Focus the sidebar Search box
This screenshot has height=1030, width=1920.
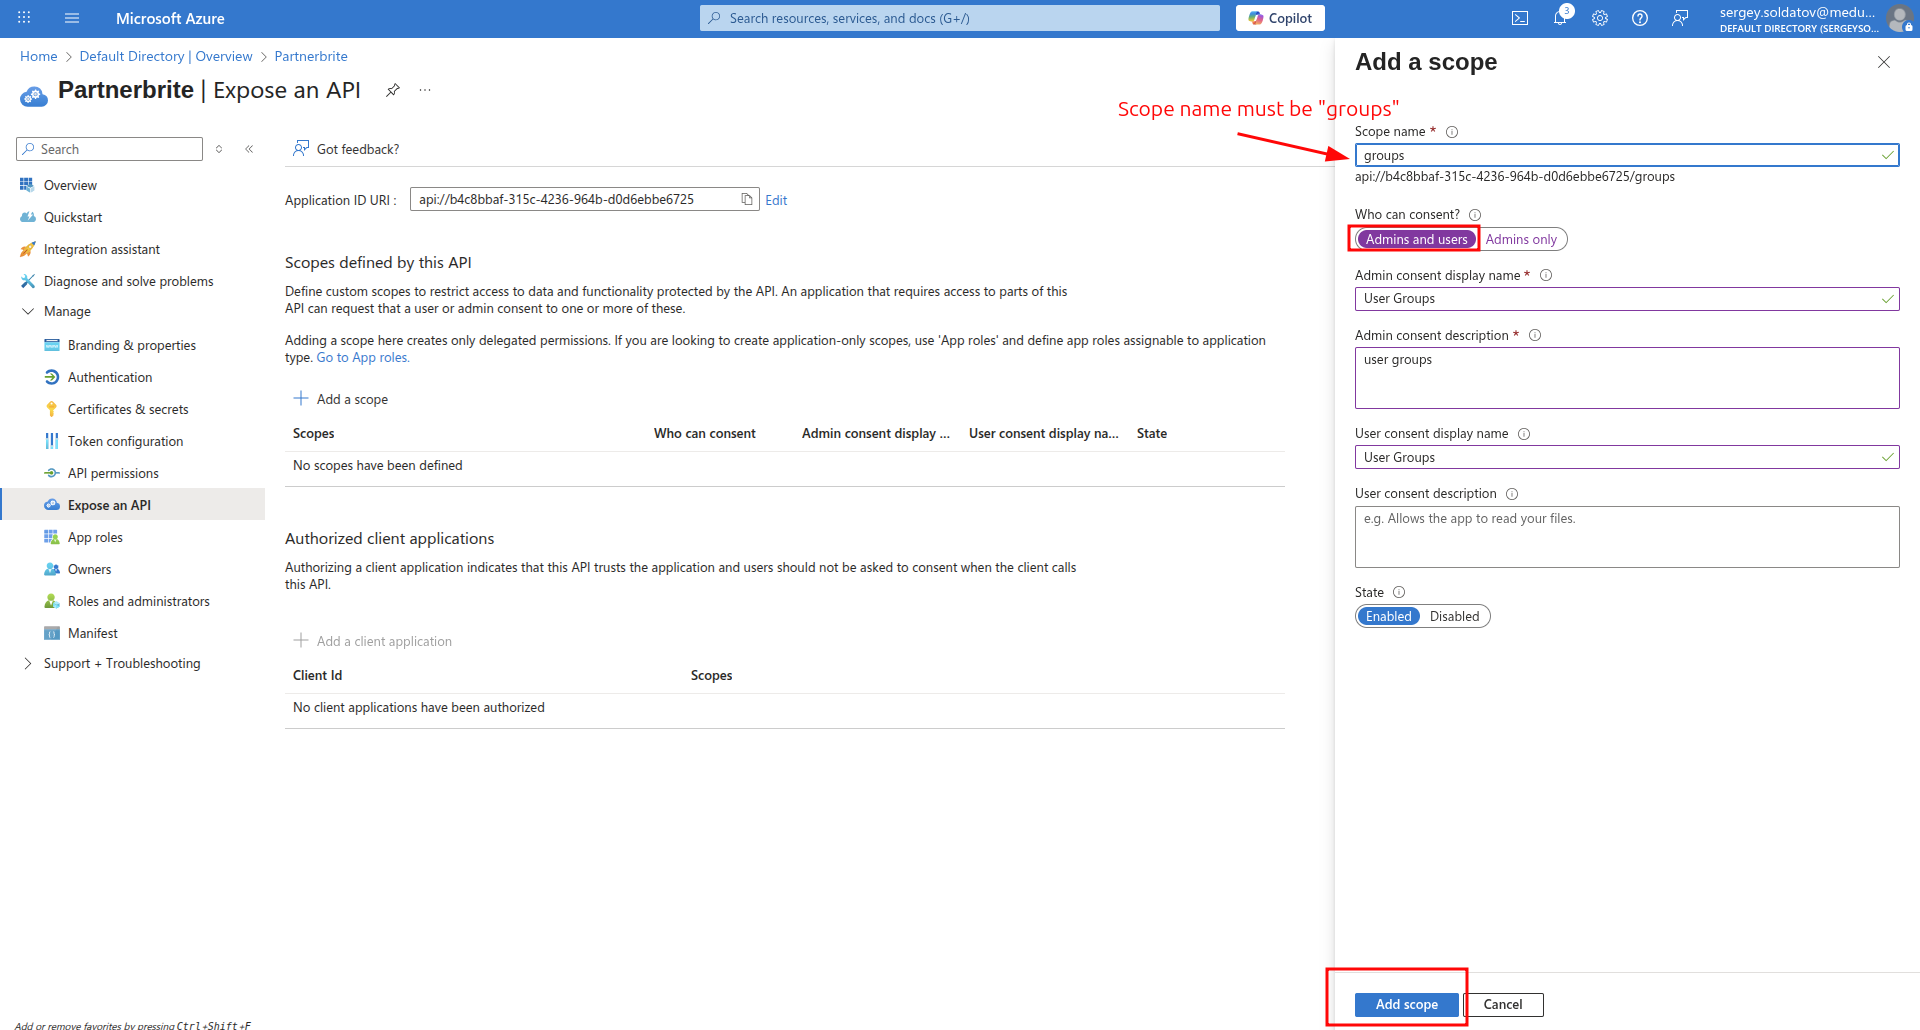(x=110, y=149)
